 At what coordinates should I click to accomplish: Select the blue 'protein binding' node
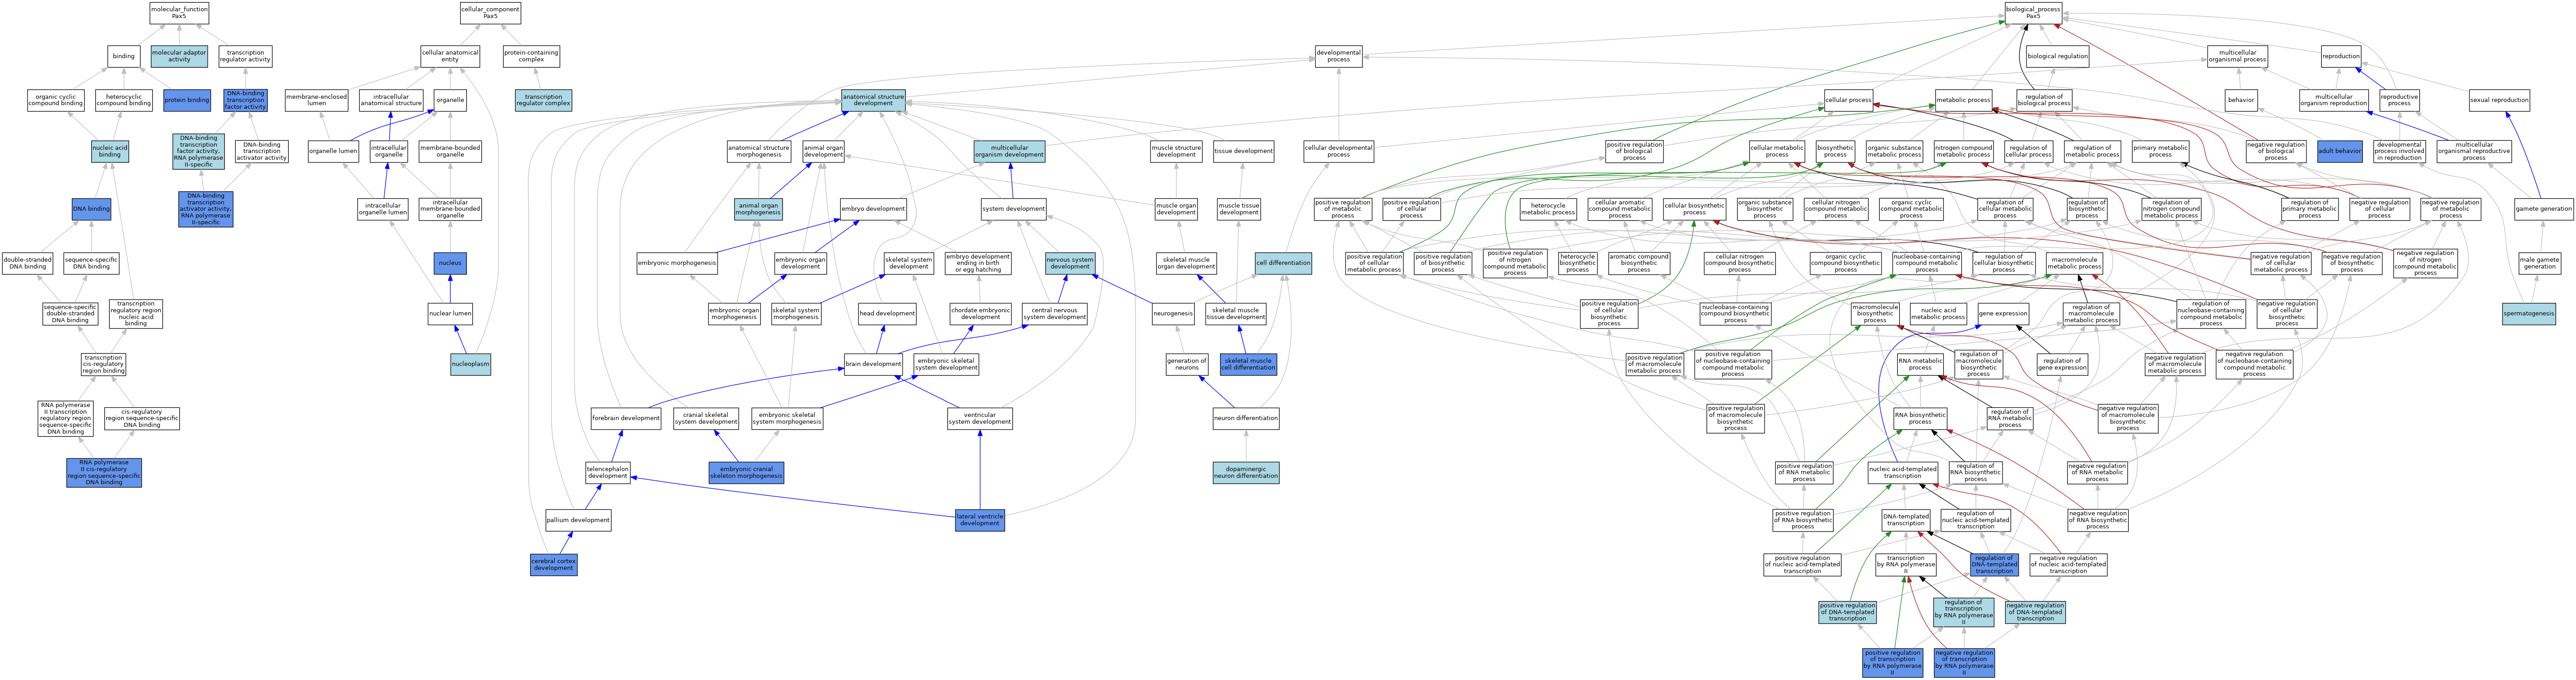(187, 100)
